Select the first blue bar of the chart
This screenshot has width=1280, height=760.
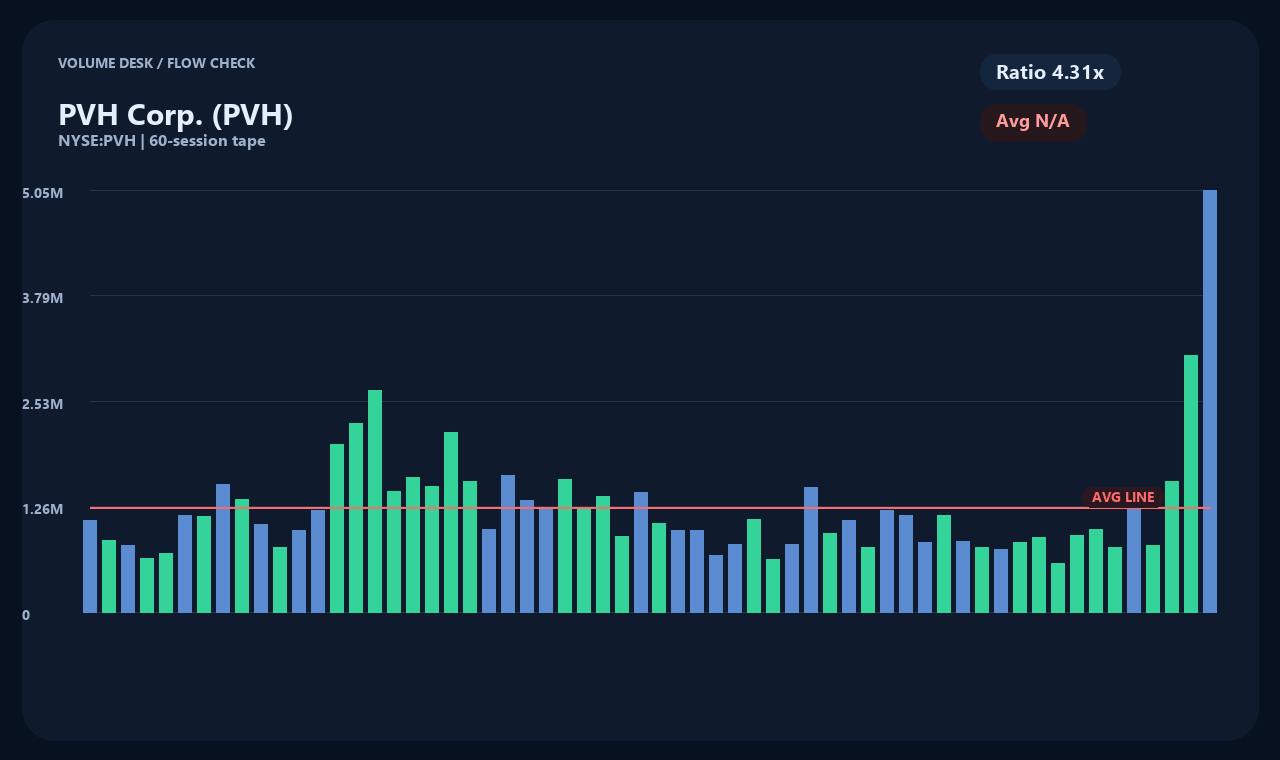(x=90, y=566)
